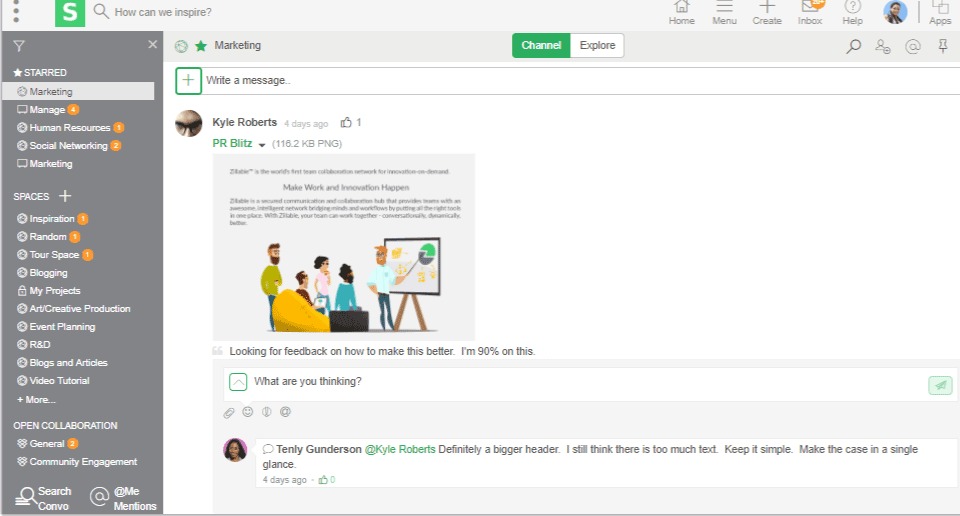This screenshot has width=960, height=516.
Task: Open General in Open Collaboration
Action: click(47, 444)
